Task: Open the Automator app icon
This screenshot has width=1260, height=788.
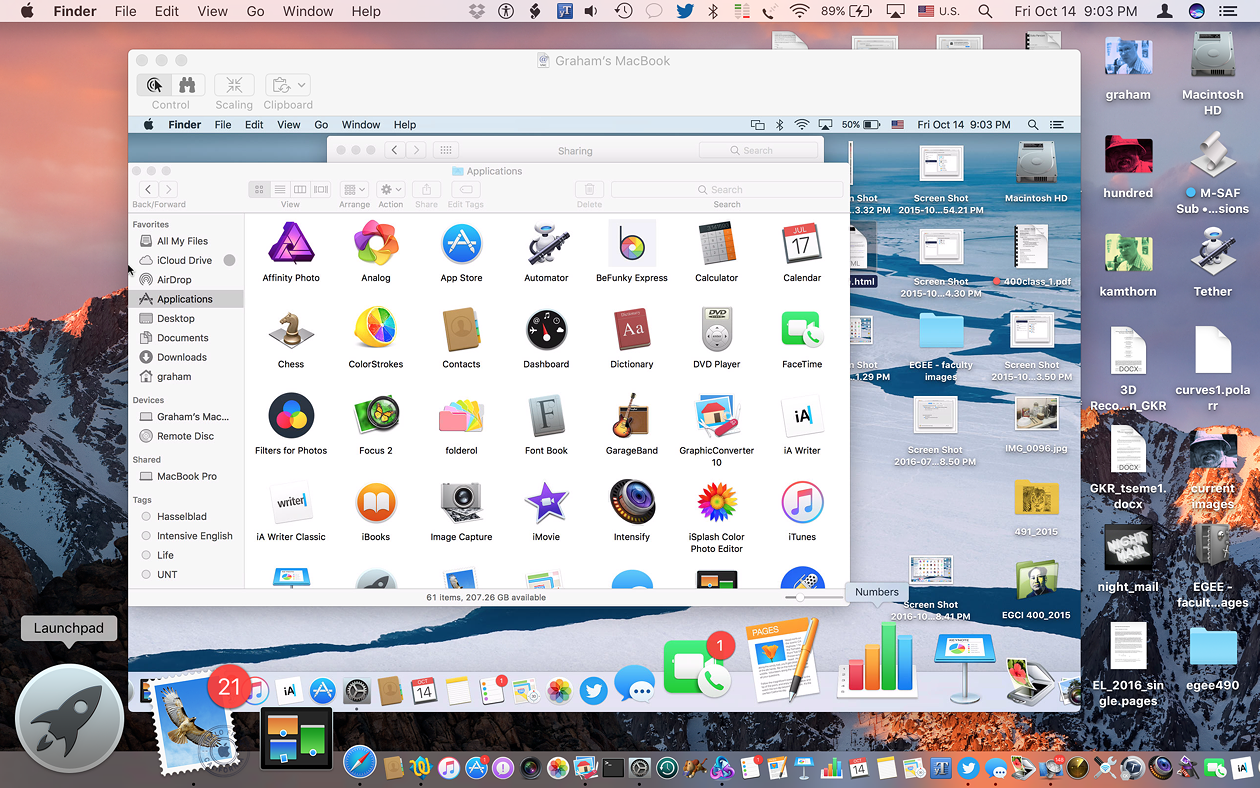Action: (546, 244)
